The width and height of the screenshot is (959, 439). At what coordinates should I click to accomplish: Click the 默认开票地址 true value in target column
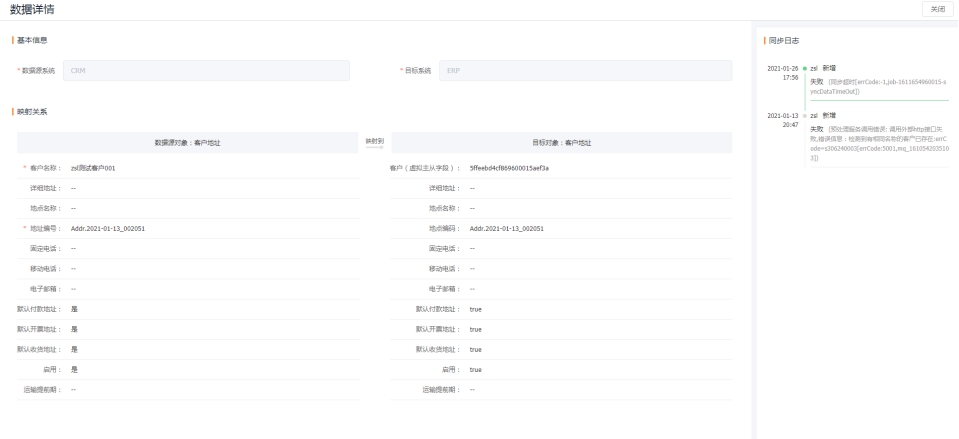(475, 330)
